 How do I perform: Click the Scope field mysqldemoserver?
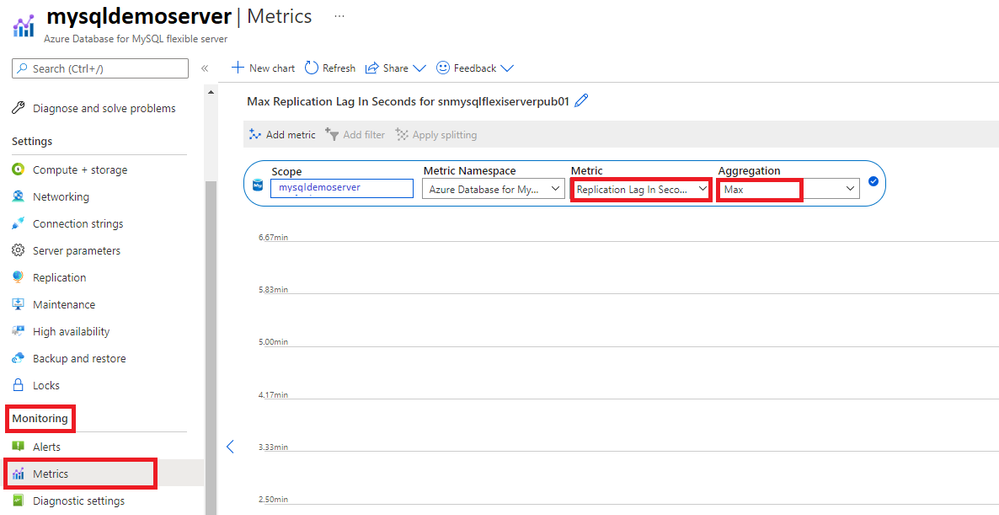click(341, 189)
